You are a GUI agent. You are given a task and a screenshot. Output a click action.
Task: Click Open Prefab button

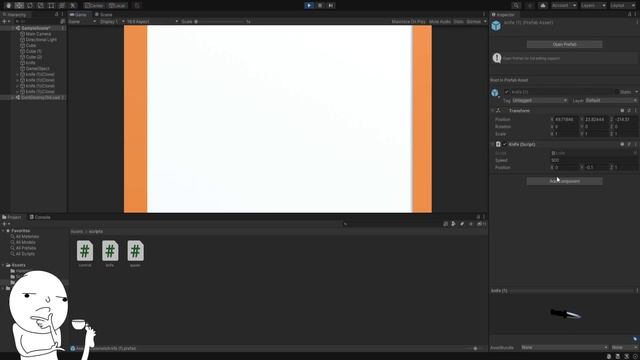(564, 44)
